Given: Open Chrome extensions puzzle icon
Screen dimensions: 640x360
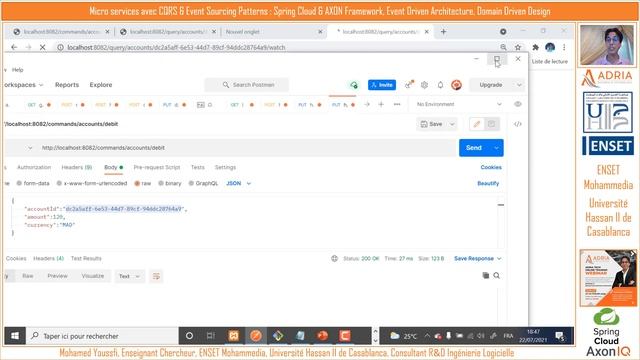Looking at the screenshot, I should [536, 47].
